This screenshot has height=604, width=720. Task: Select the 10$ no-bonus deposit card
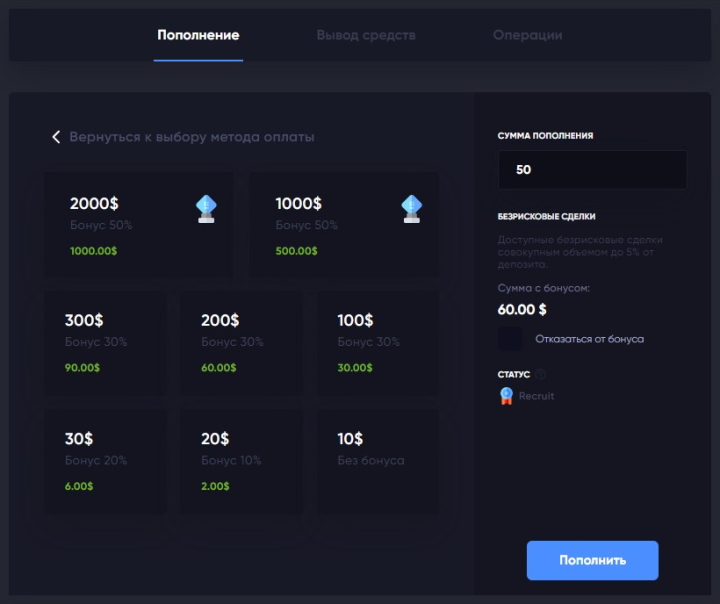[378, 460]
